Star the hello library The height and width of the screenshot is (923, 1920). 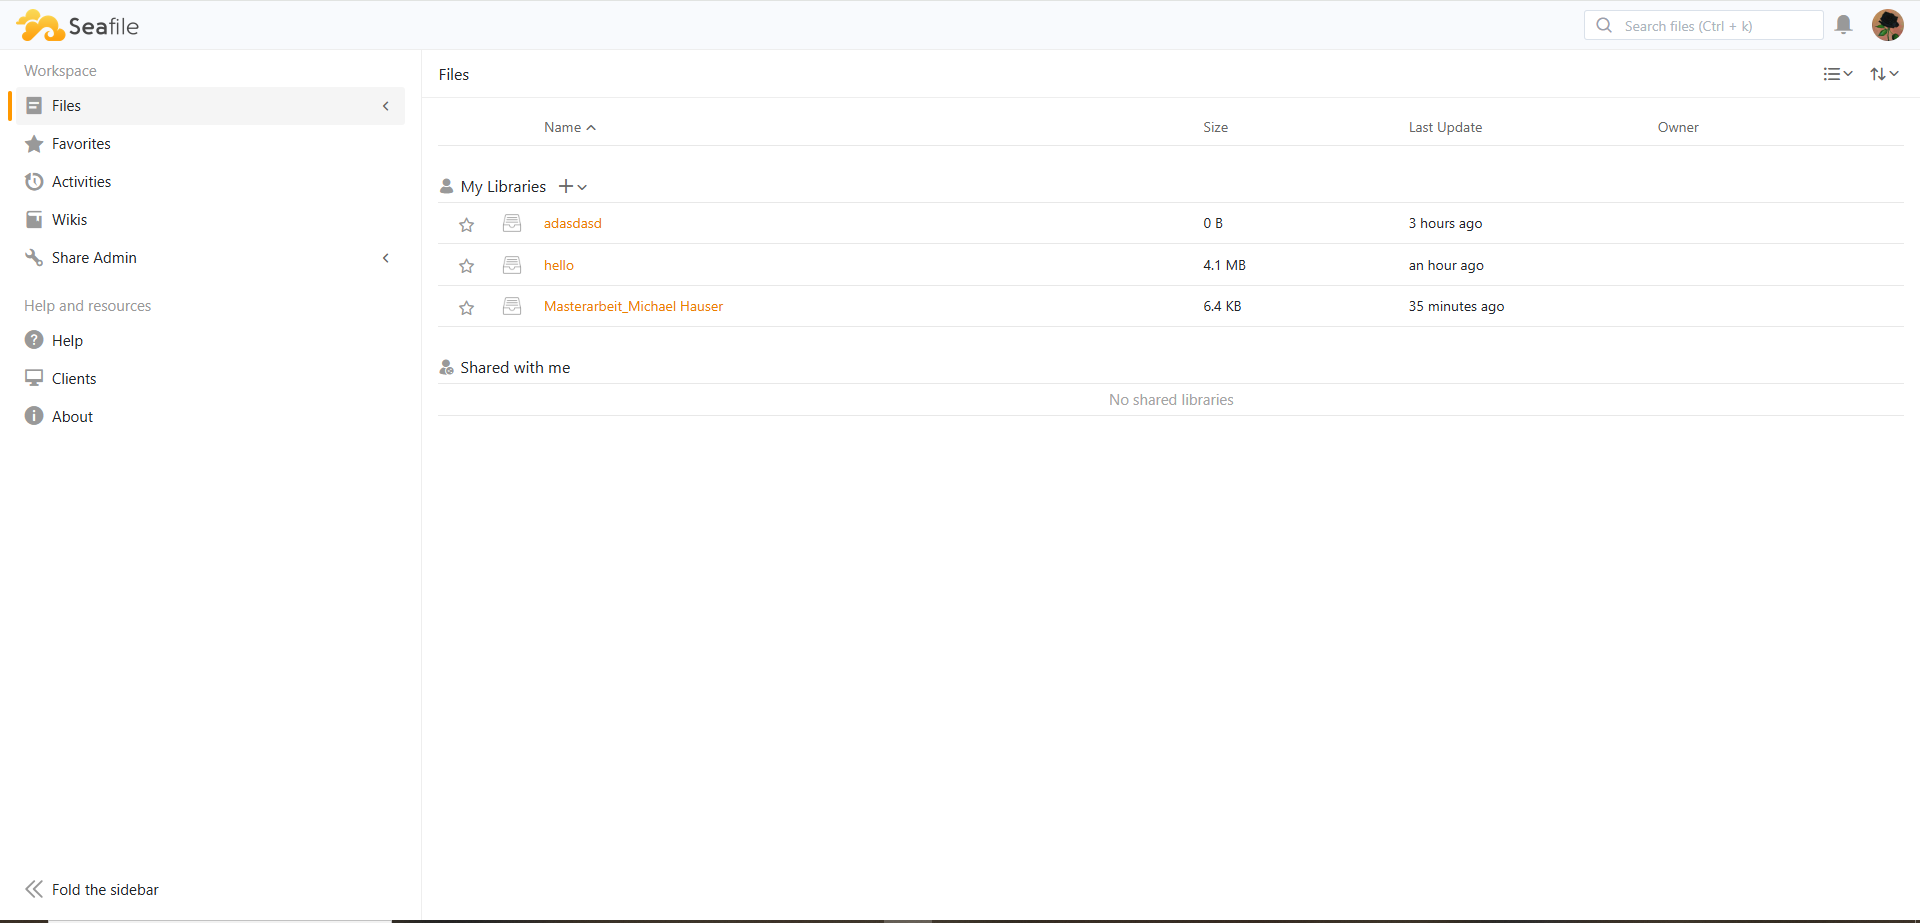click(466, 266)
